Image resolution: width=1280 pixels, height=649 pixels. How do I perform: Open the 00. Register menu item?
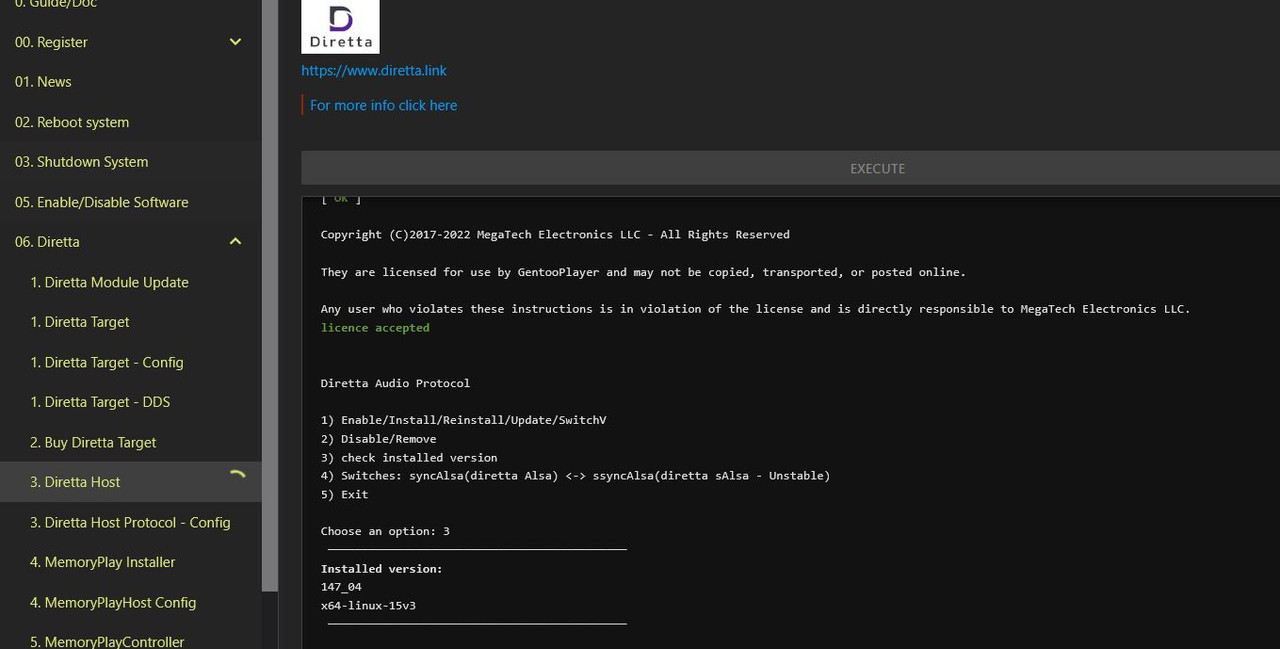click(131, 42)
